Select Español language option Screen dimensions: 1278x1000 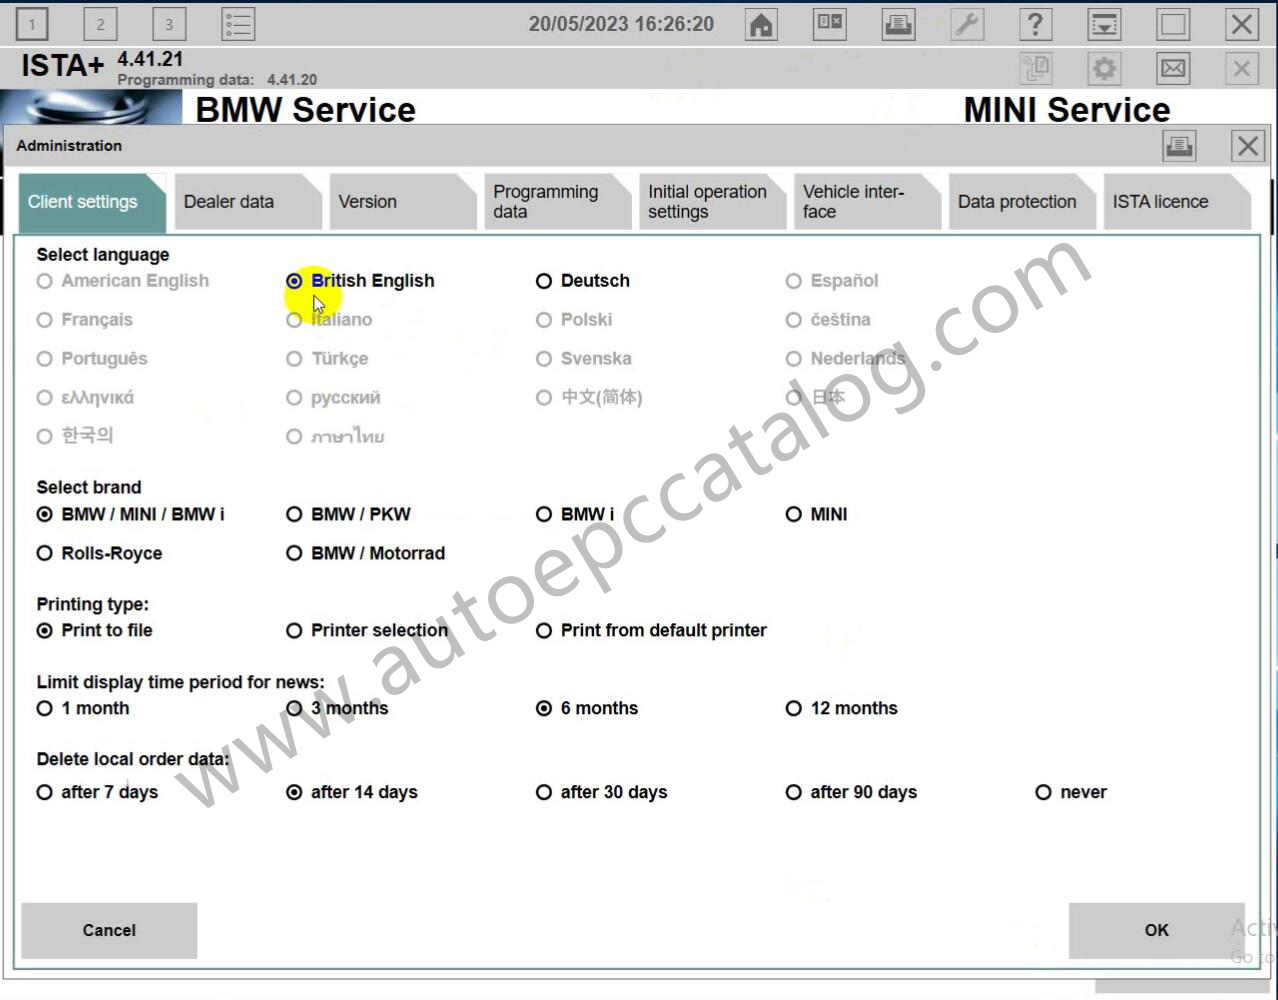tap(832, 281)
